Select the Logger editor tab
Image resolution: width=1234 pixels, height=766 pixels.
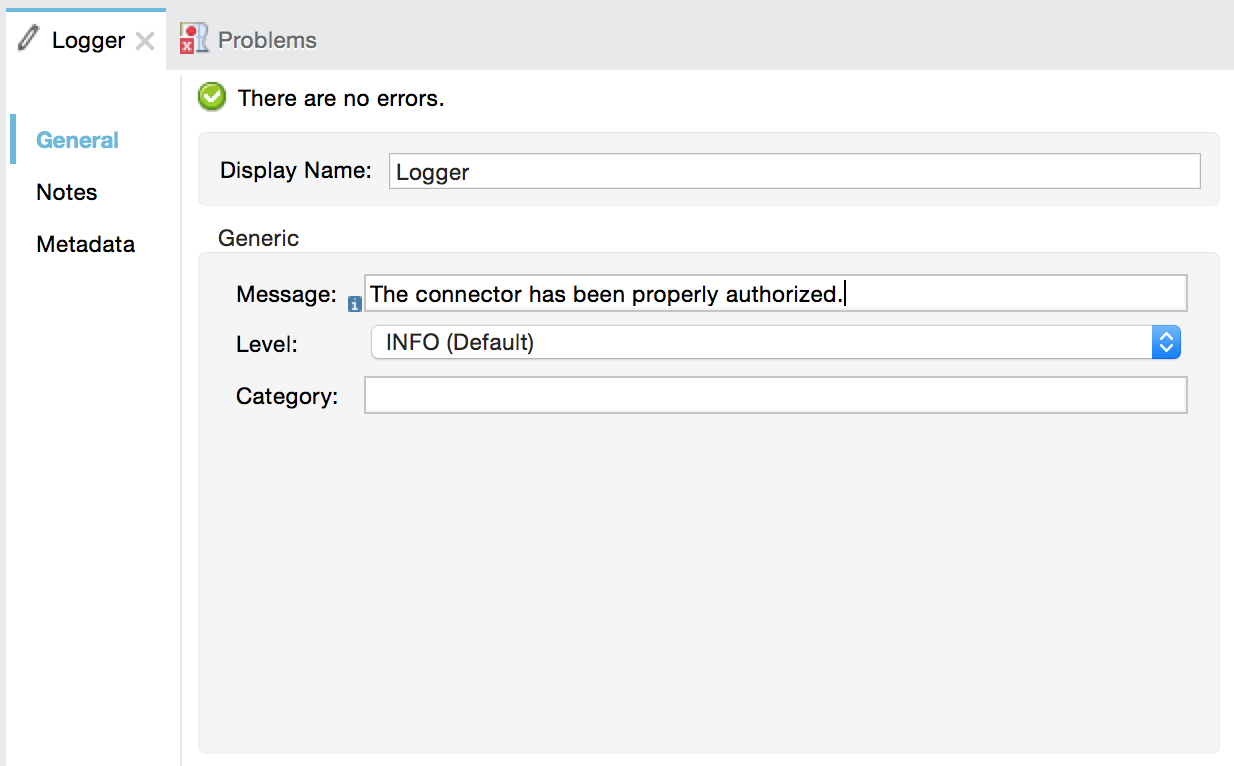[x=88, y=40]
